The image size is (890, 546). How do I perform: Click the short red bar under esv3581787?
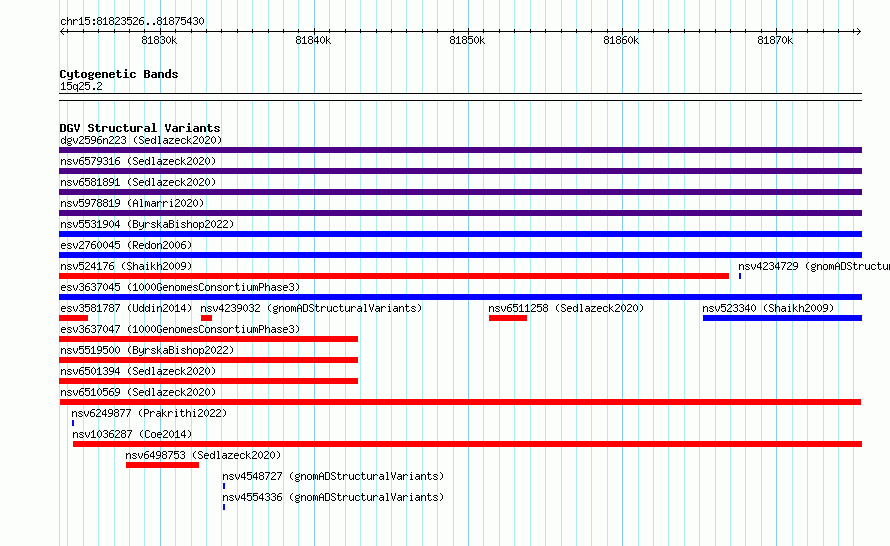tap(73, 318)
